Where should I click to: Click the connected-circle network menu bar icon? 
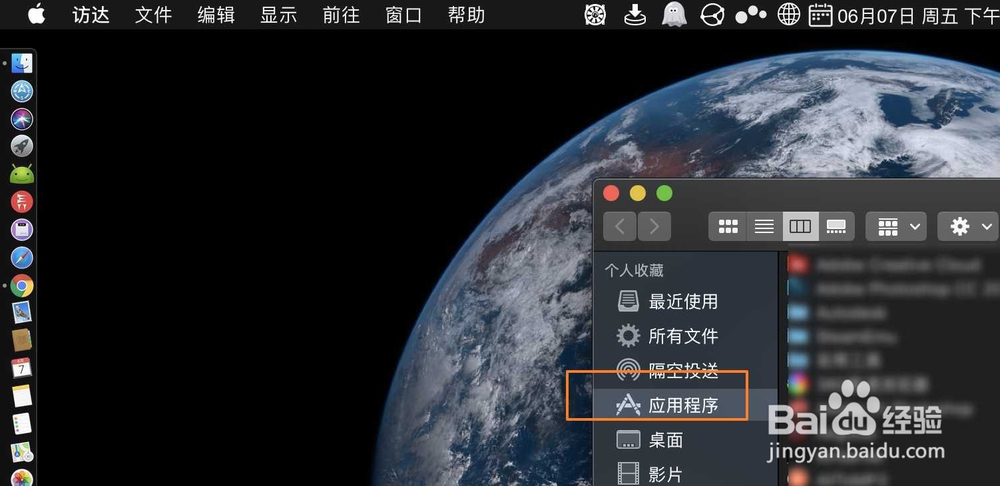pos(712,15)
